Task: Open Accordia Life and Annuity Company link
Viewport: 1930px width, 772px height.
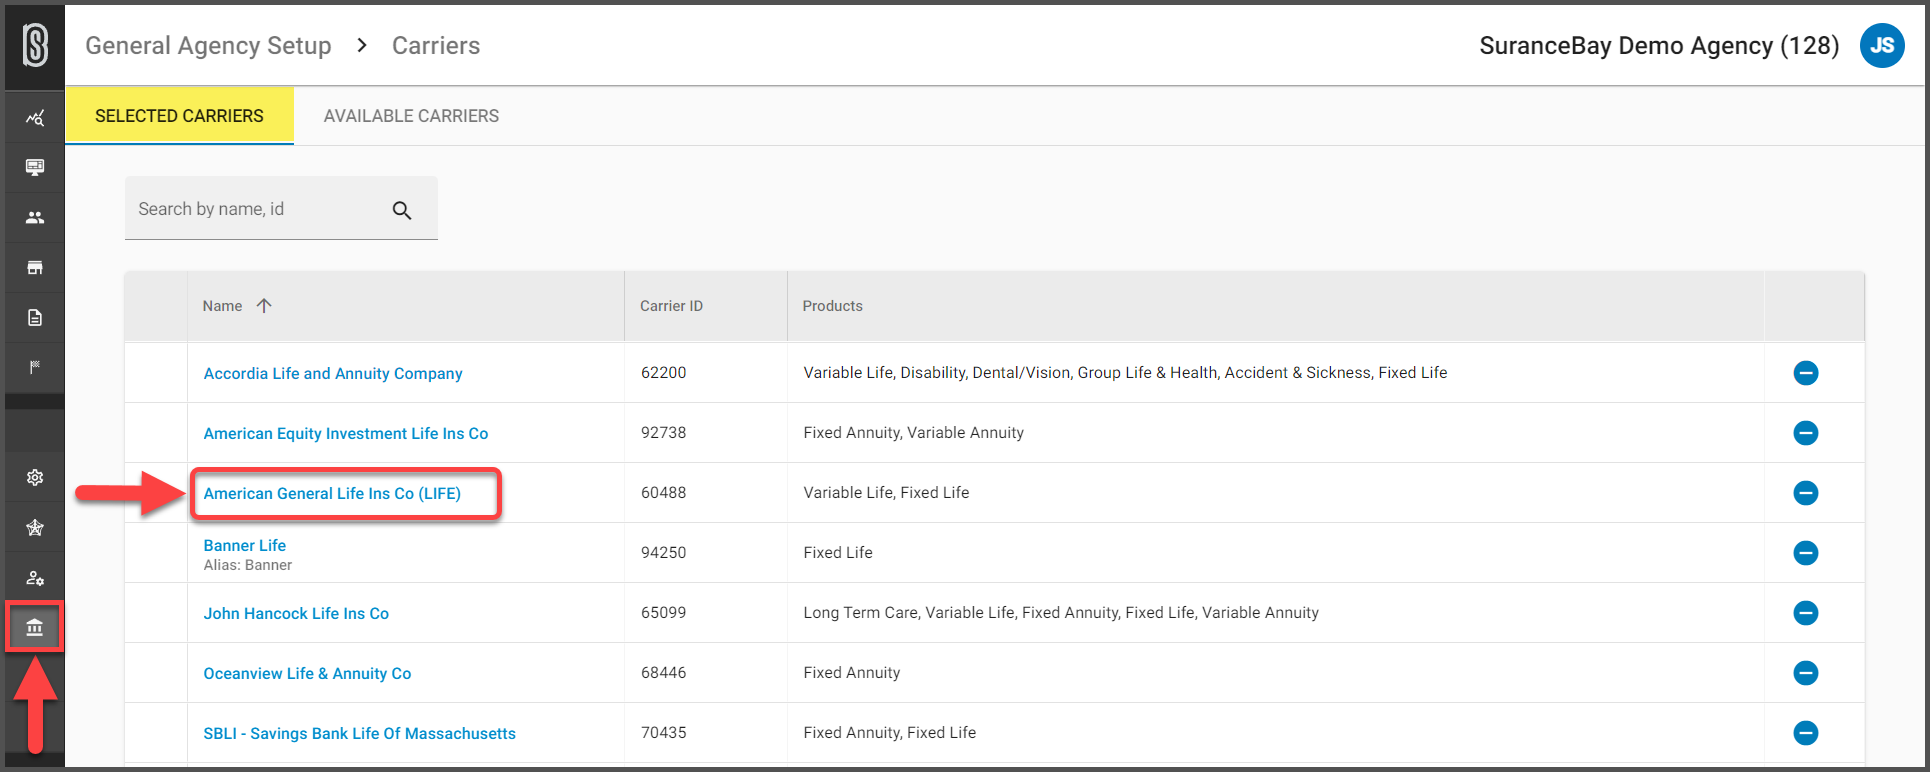Action: tap(333, 373)
